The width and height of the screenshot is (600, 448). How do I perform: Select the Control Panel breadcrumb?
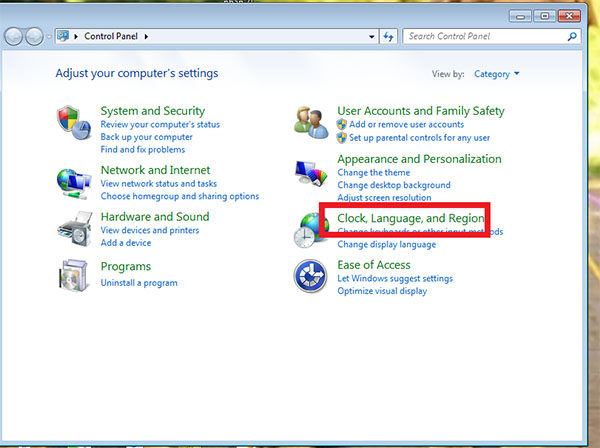point(111,36)
